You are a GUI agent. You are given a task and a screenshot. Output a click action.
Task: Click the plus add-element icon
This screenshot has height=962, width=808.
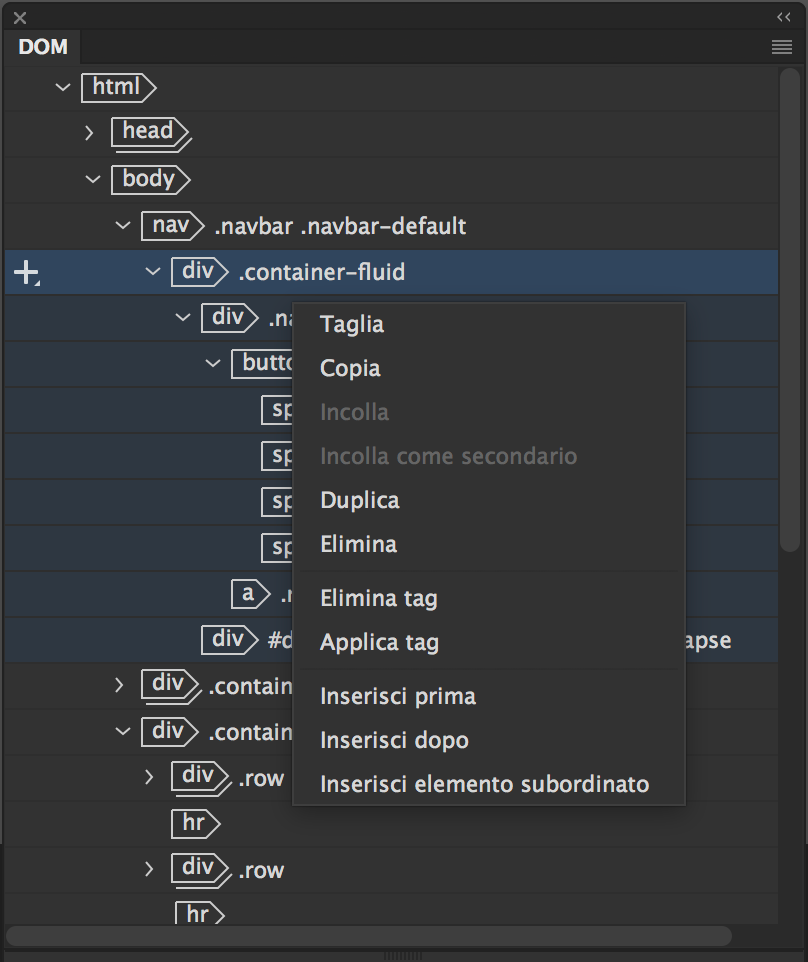click(26, 272)
